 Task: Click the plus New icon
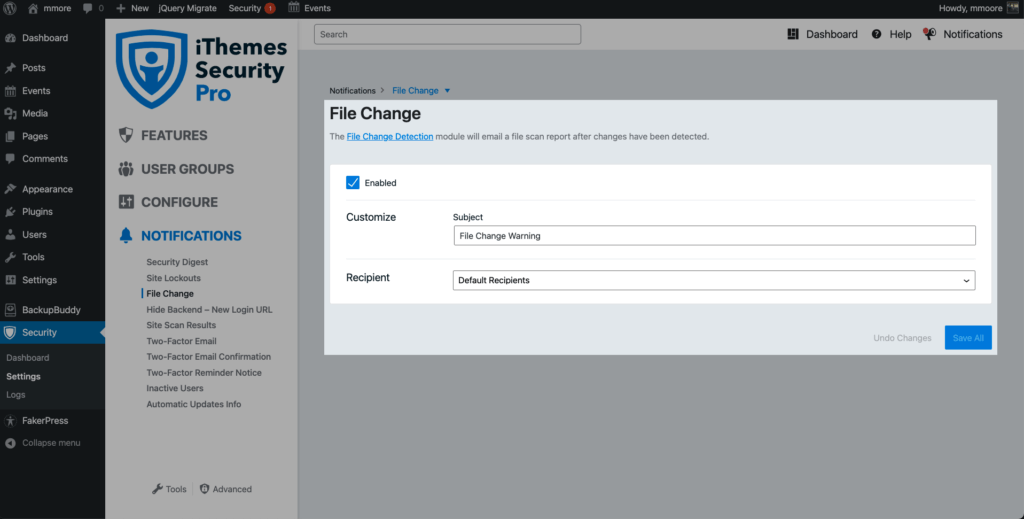(120, 8)
